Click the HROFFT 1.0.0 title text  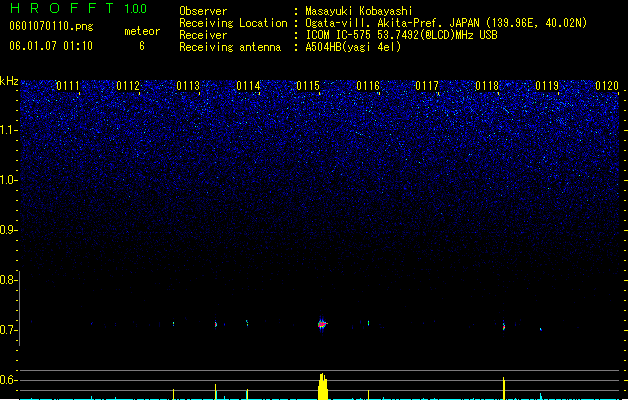point(78,8)
